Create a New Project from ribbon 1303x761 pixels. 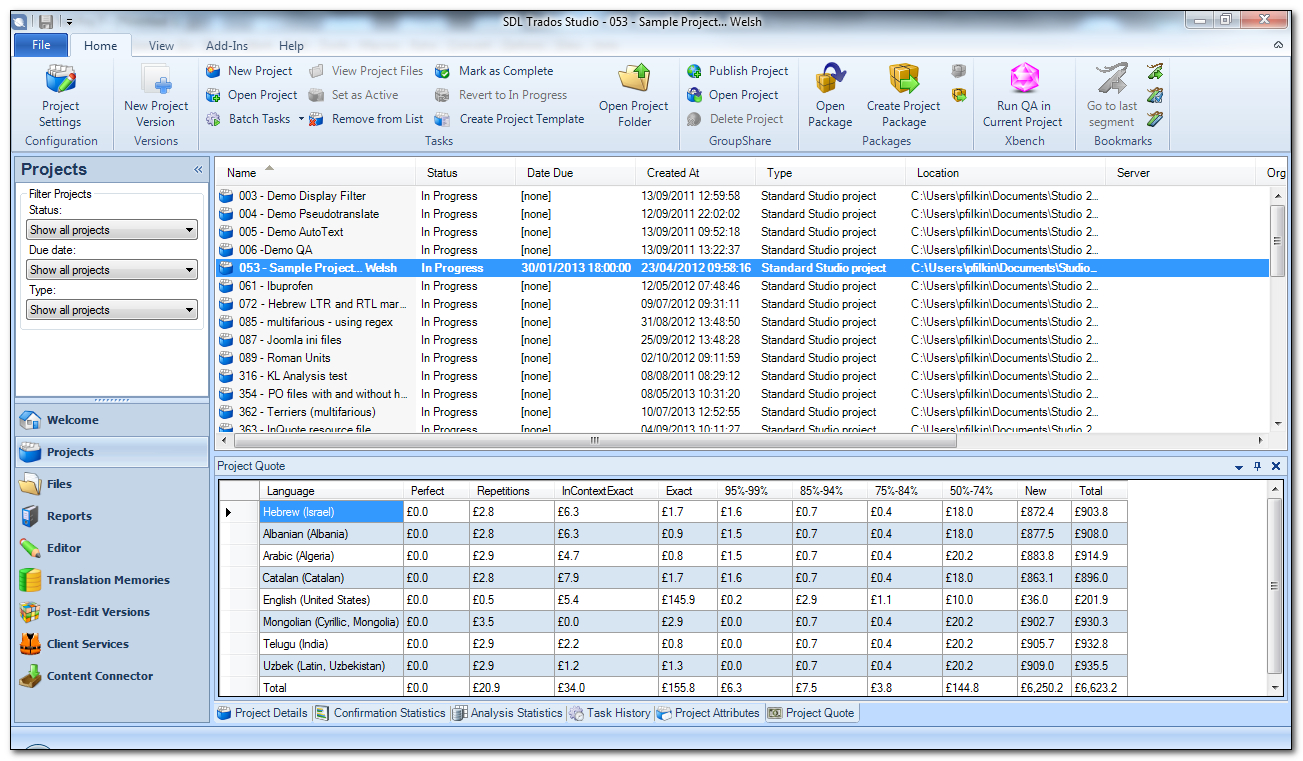(x=249, y=71)
